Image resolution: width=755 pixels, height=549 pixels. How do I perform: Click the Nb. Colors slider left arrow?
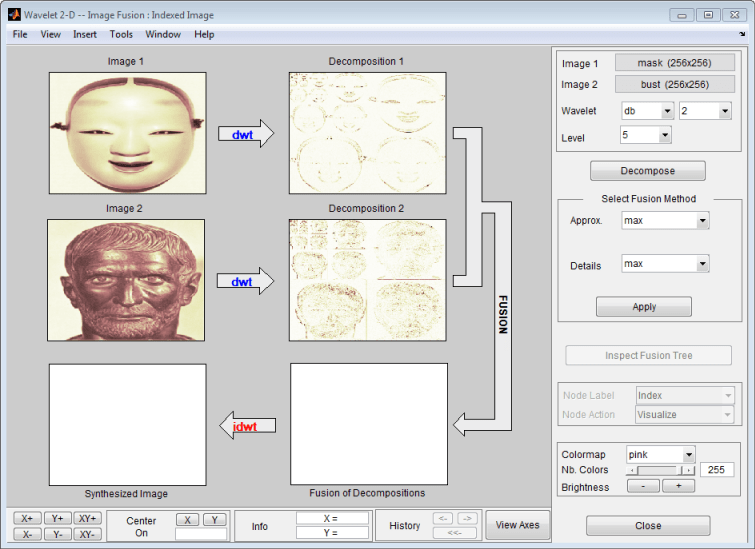(631, 470)
